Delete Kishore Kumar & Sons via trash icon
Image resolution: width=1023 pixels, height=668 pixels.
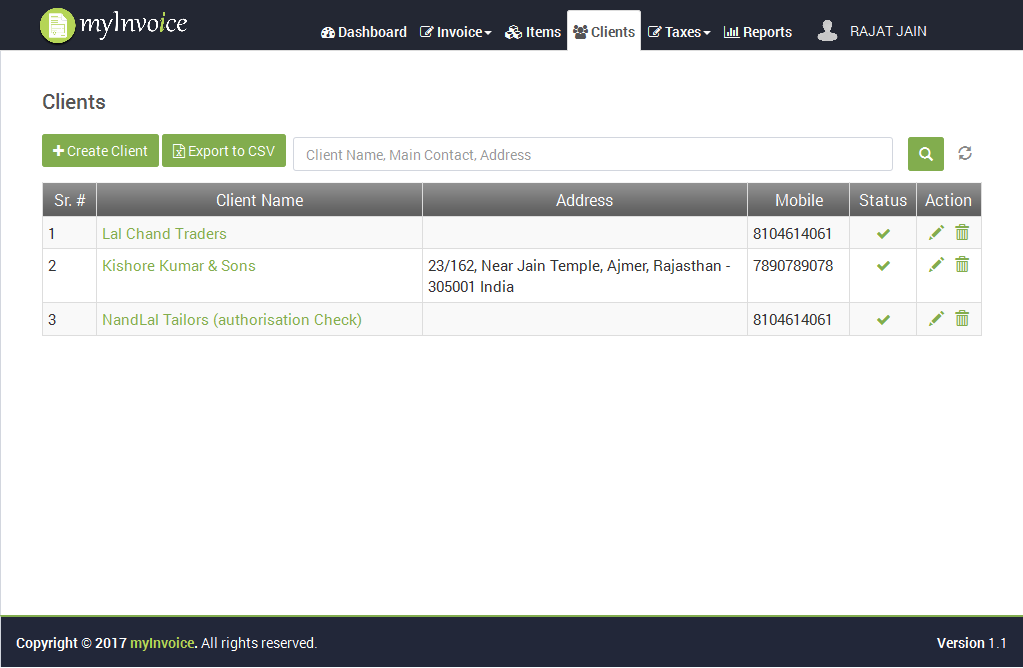click(962, 265)
